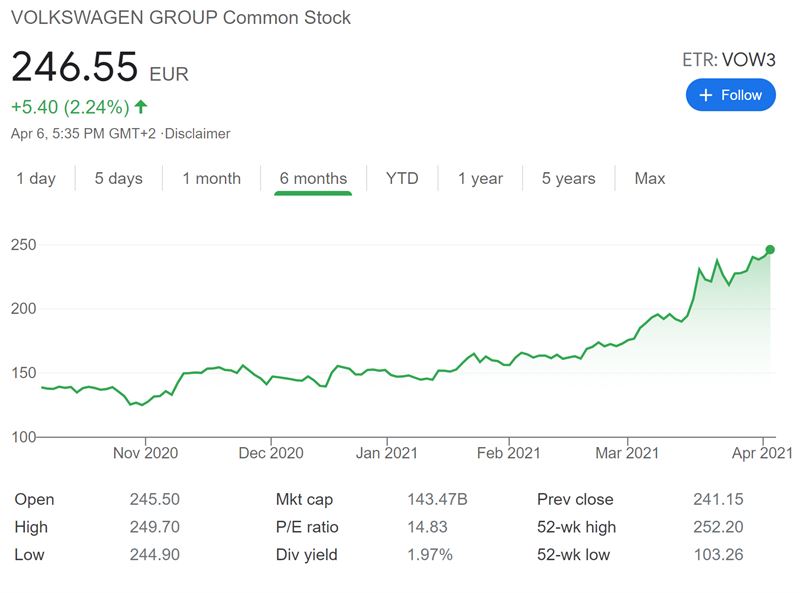Click the High value 249.70
Screen dimensions: 800x593
(155, 527)
